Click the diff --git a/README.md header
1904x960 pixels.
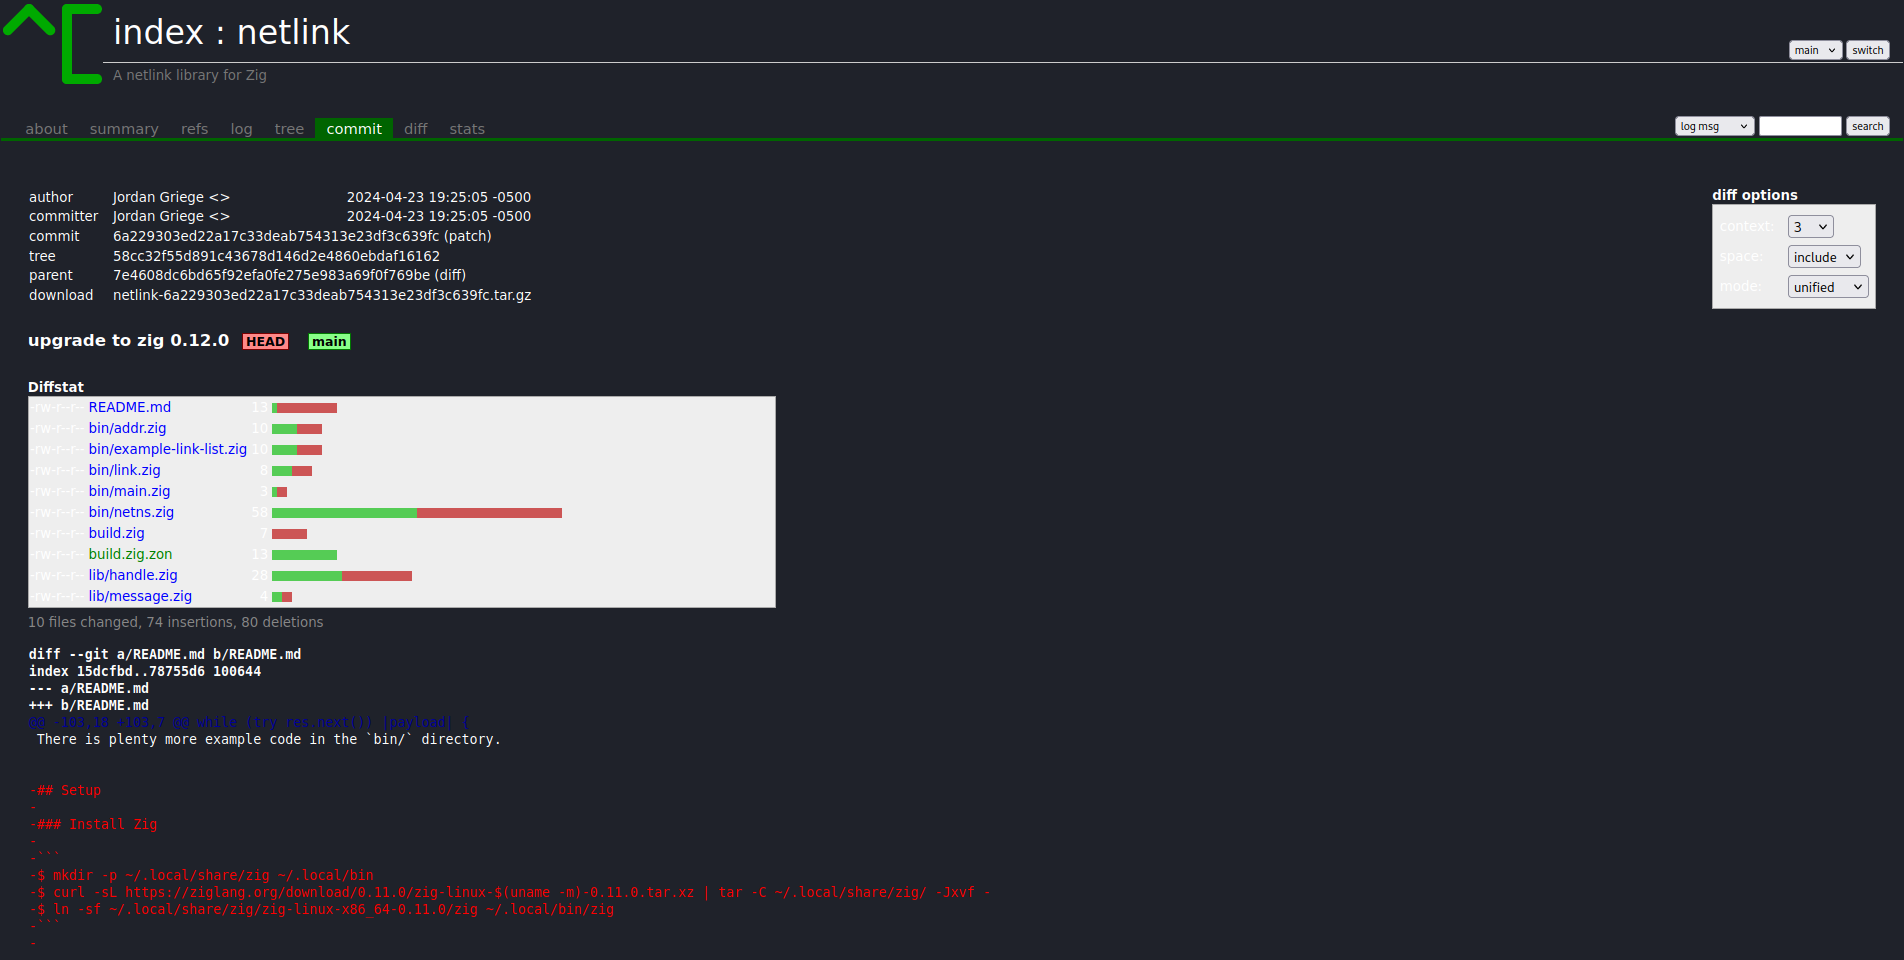tap(165, 654)
